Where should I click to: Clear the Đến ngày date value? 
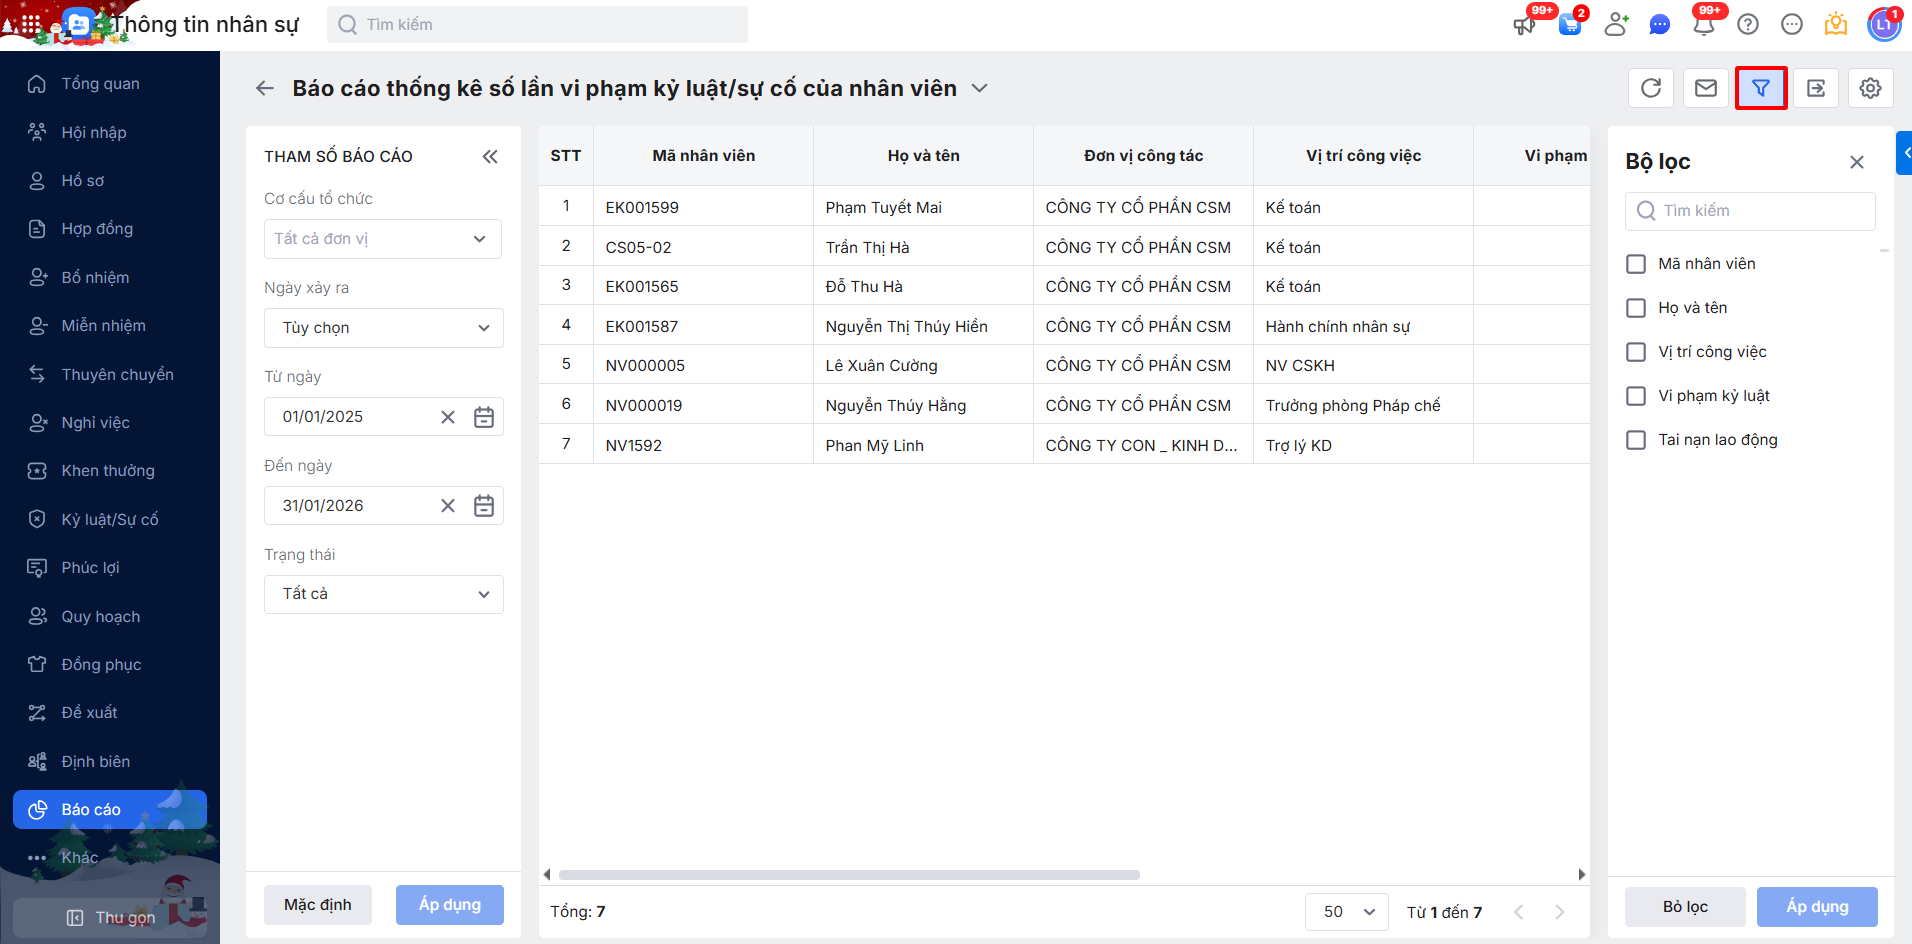448,506
